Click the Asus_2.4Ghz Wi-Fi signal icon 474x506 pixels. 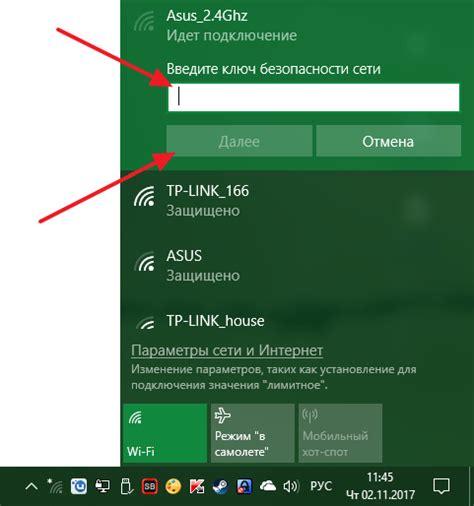pos(144,21)
